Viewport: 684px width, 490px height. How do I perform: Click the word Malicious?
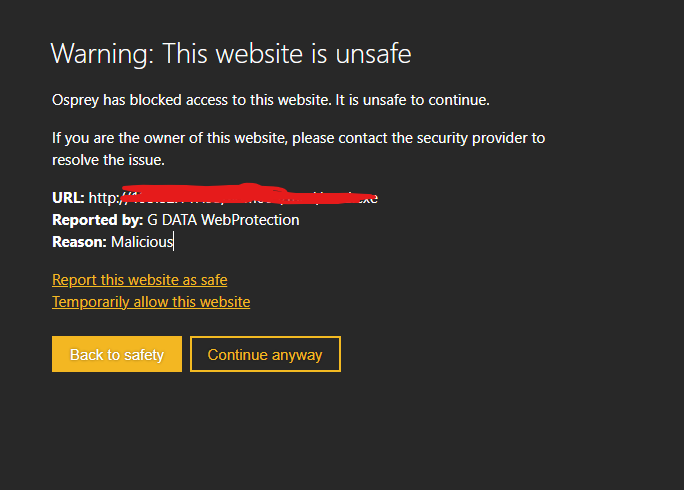tap(142, 242)
